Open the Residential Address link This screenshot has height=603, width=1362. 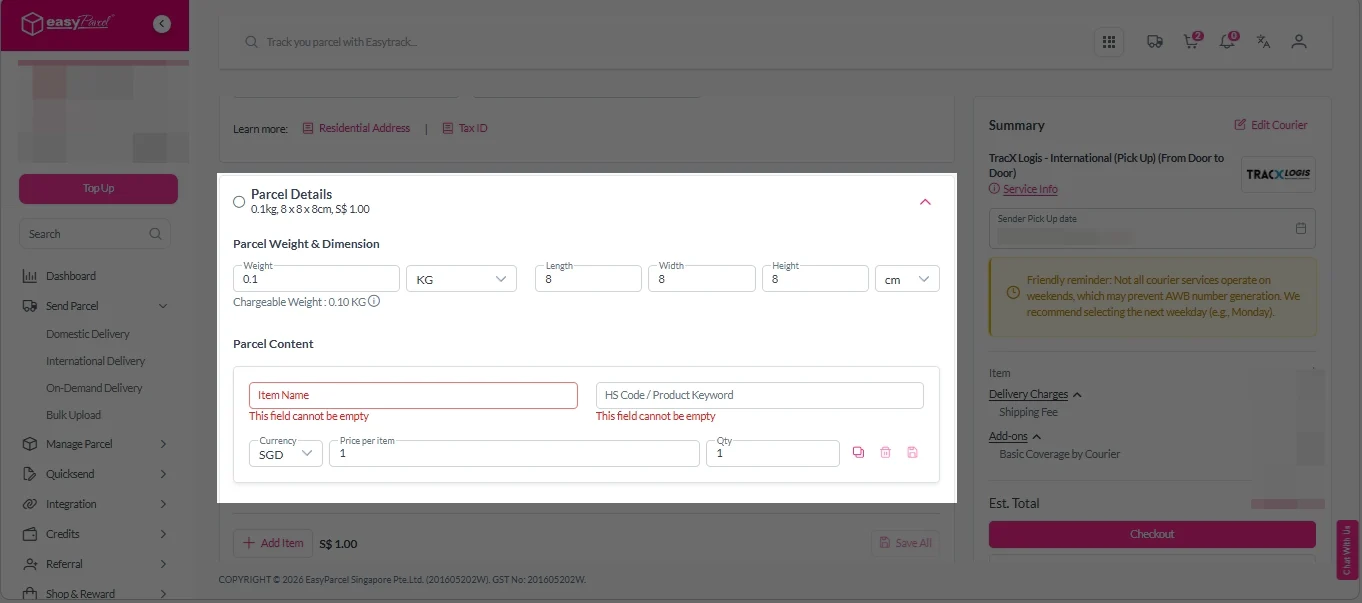click(364, 128)
